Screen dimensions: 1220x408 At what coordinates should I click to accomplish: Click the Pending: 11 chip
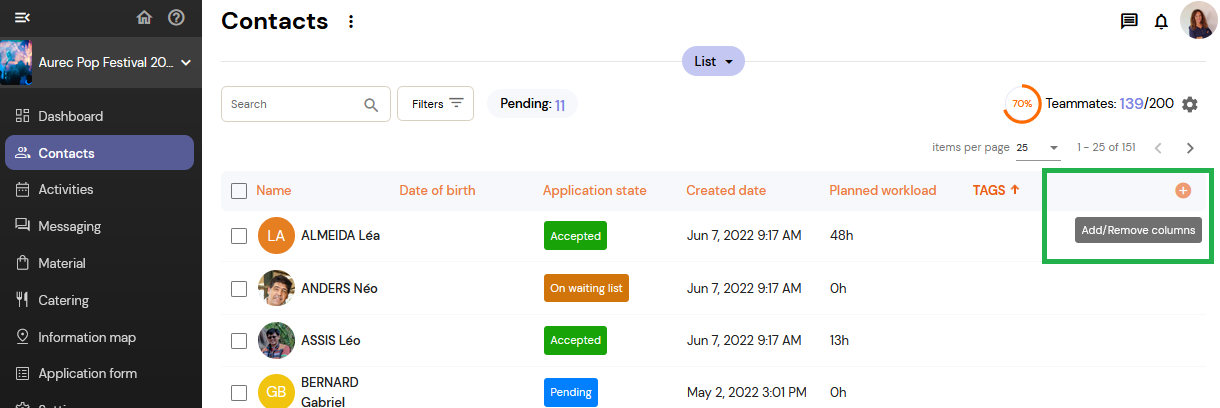(x=532, y=104)
